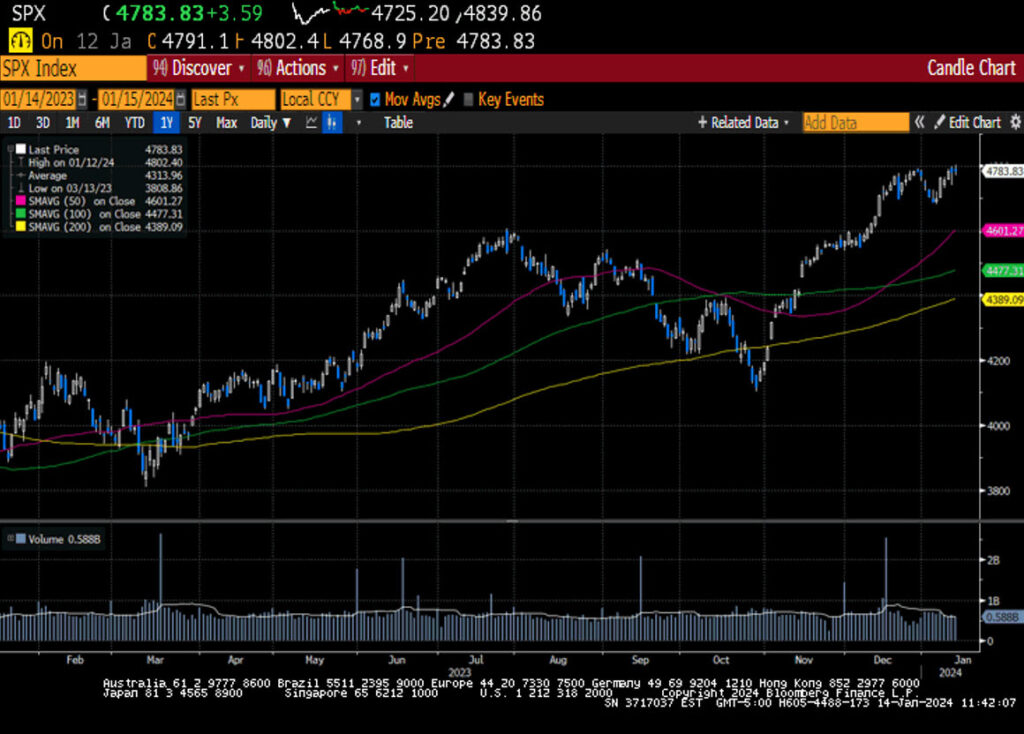The width and height of the screenshot is (1024, 734).
Task: Show the Table view
Action: pos(398,123)
